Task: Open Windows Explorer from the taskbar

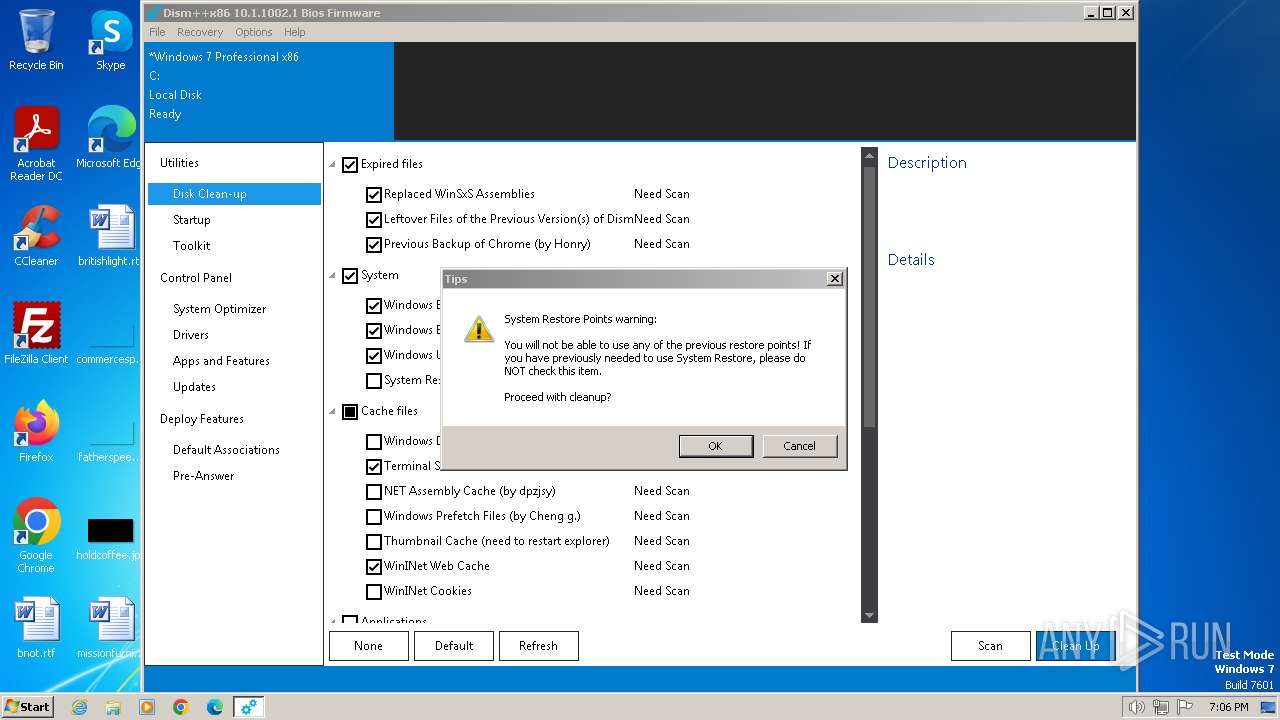Action: pyautogui.click(x=113, y=707)
